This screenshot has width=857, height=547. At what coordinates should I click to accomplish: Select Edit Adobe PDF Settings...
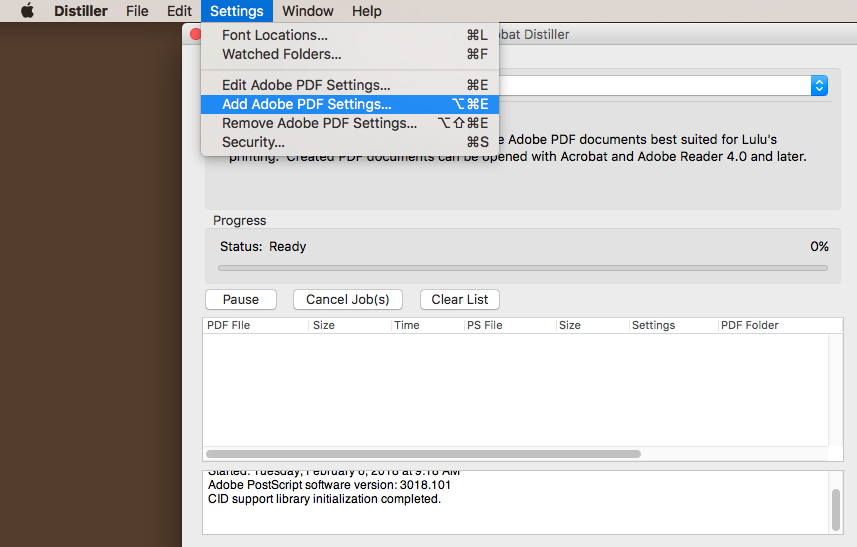click(350, 85)
